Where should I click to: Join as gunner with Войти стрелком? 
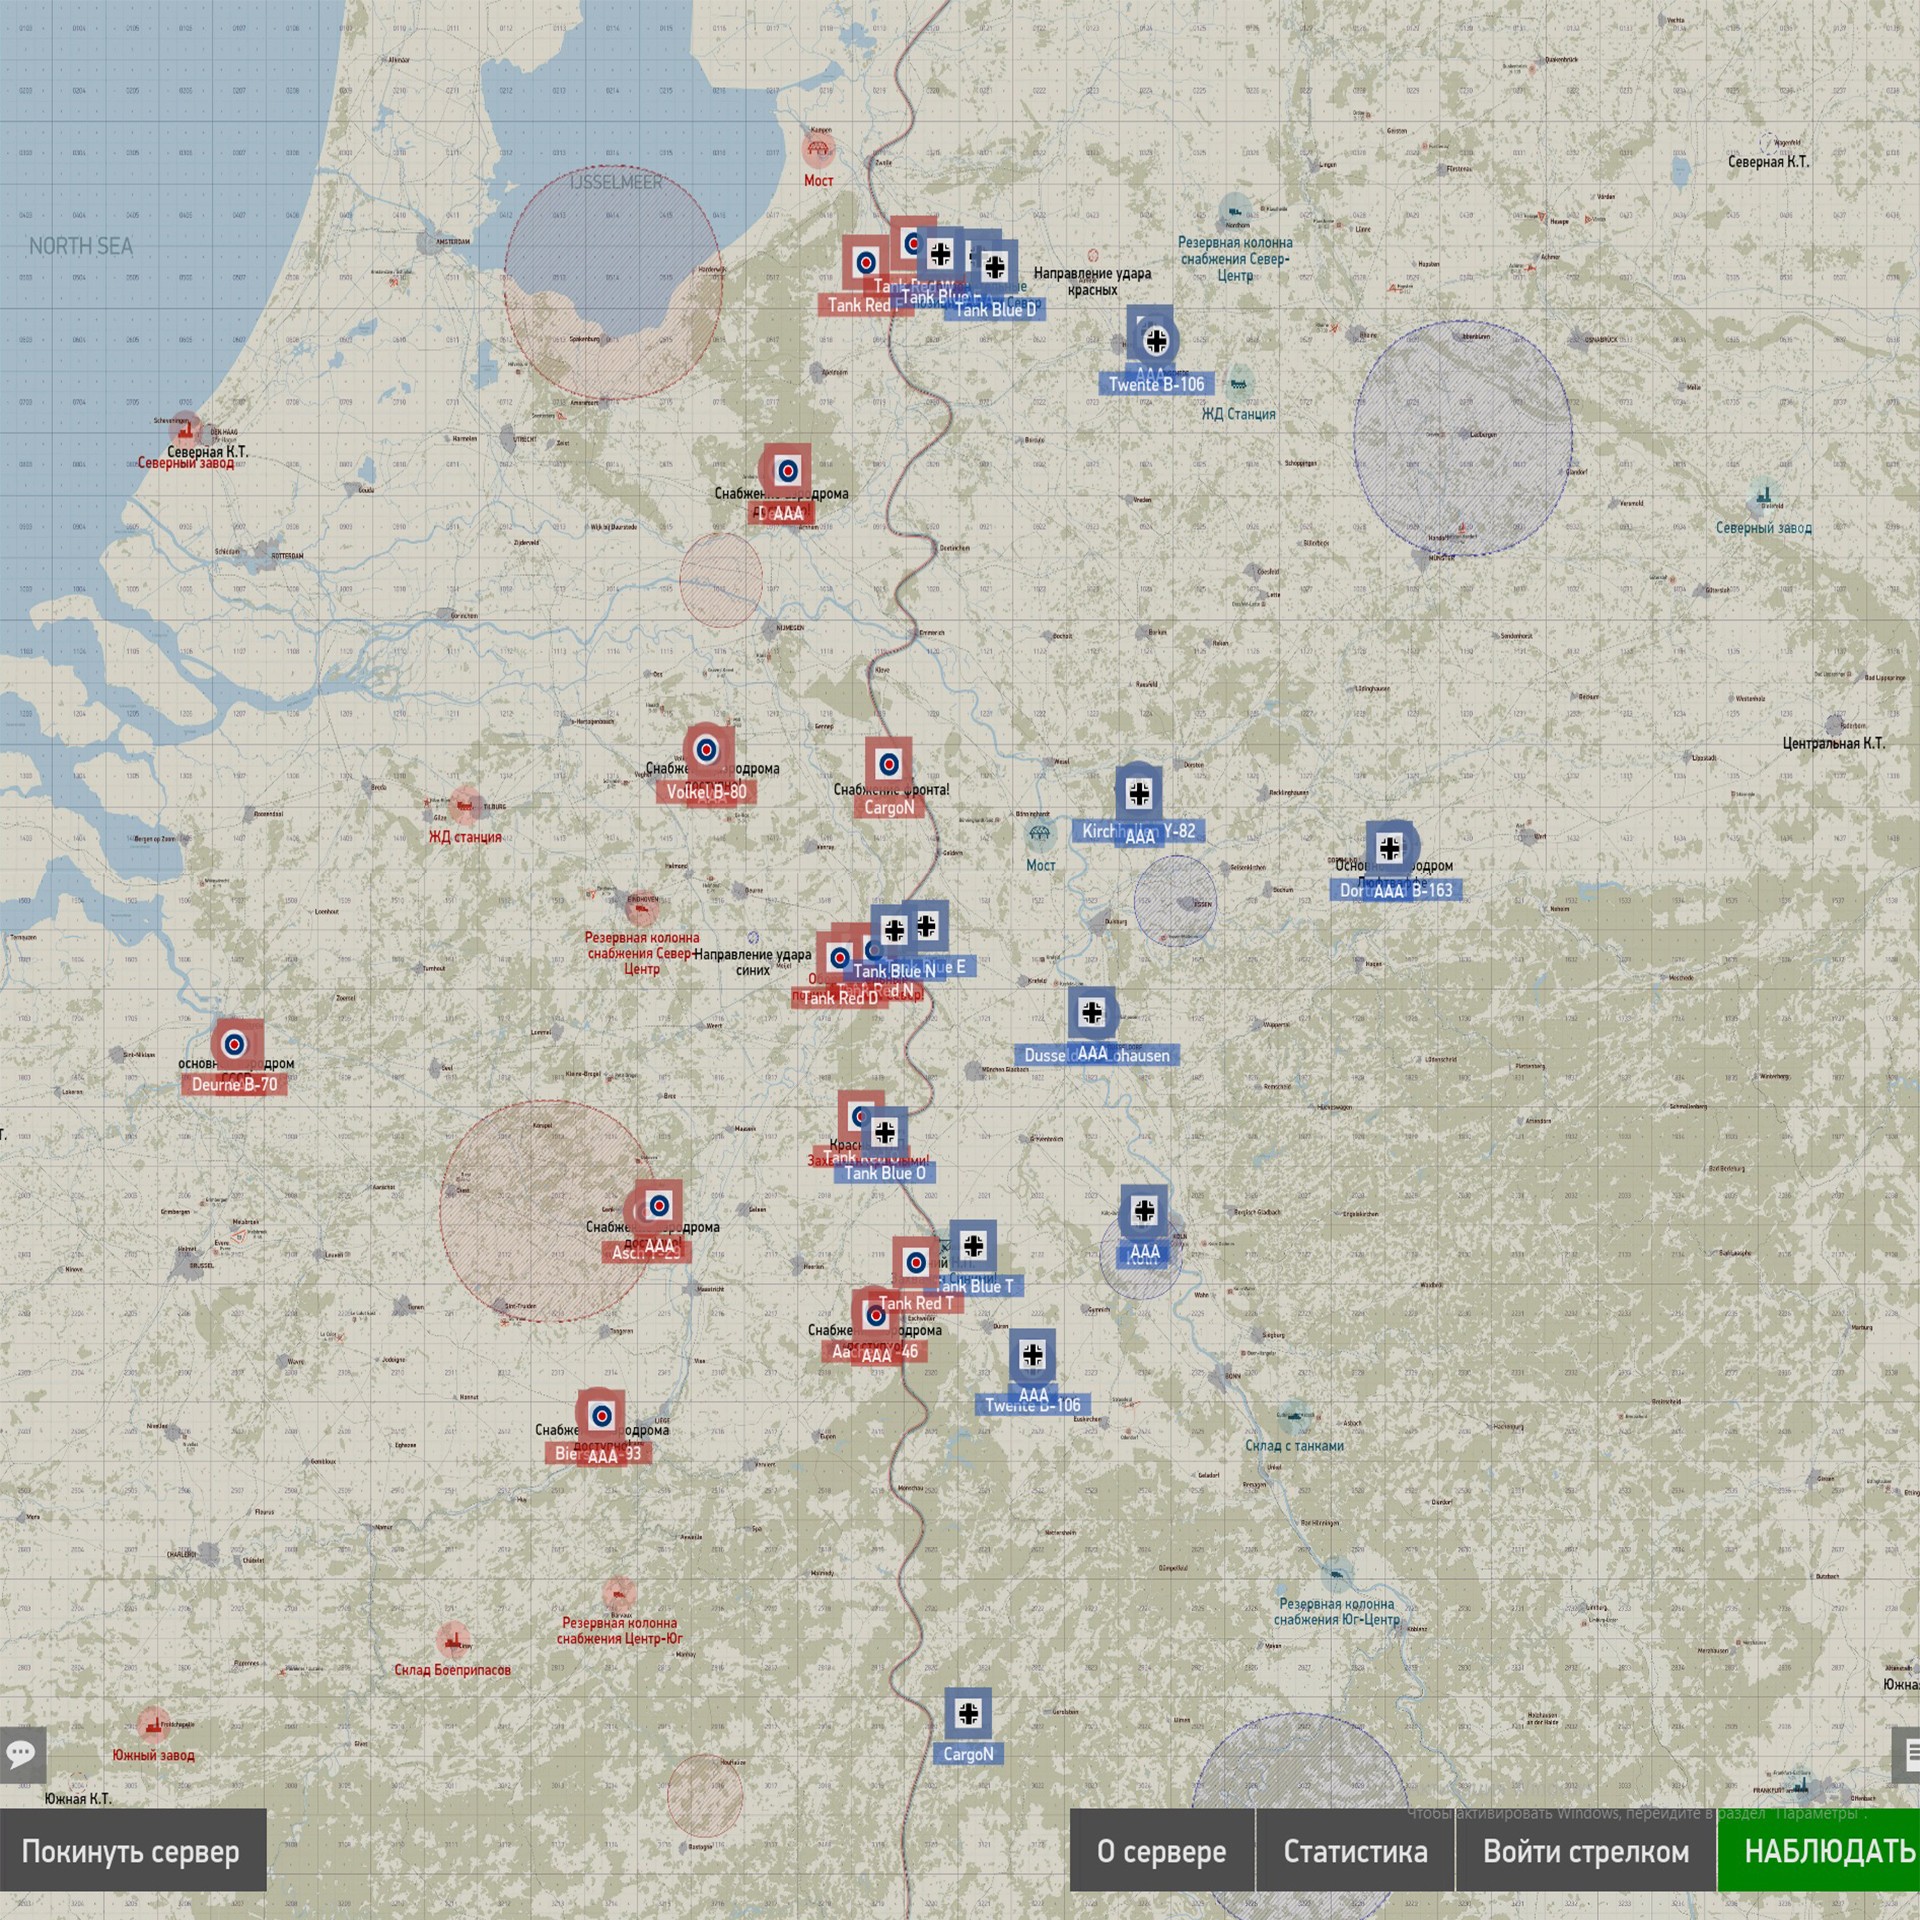point(1586,1851)
